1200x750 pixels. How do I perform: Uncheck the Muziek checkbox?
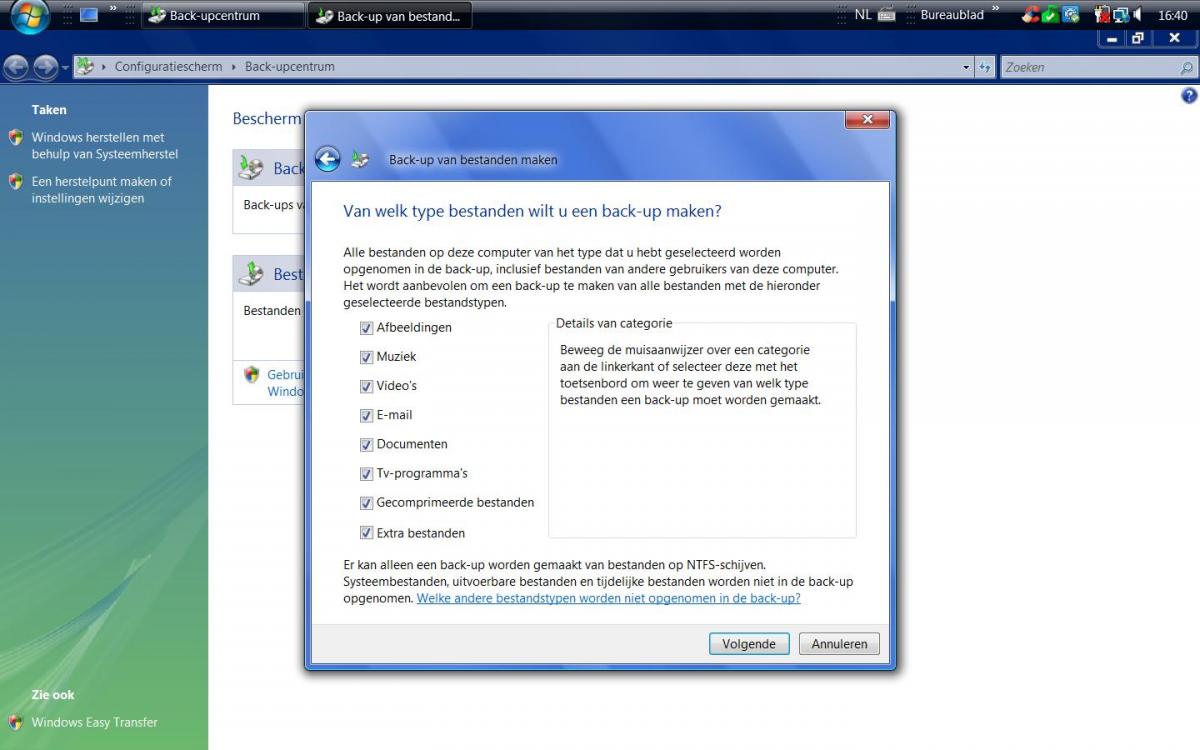366,357
